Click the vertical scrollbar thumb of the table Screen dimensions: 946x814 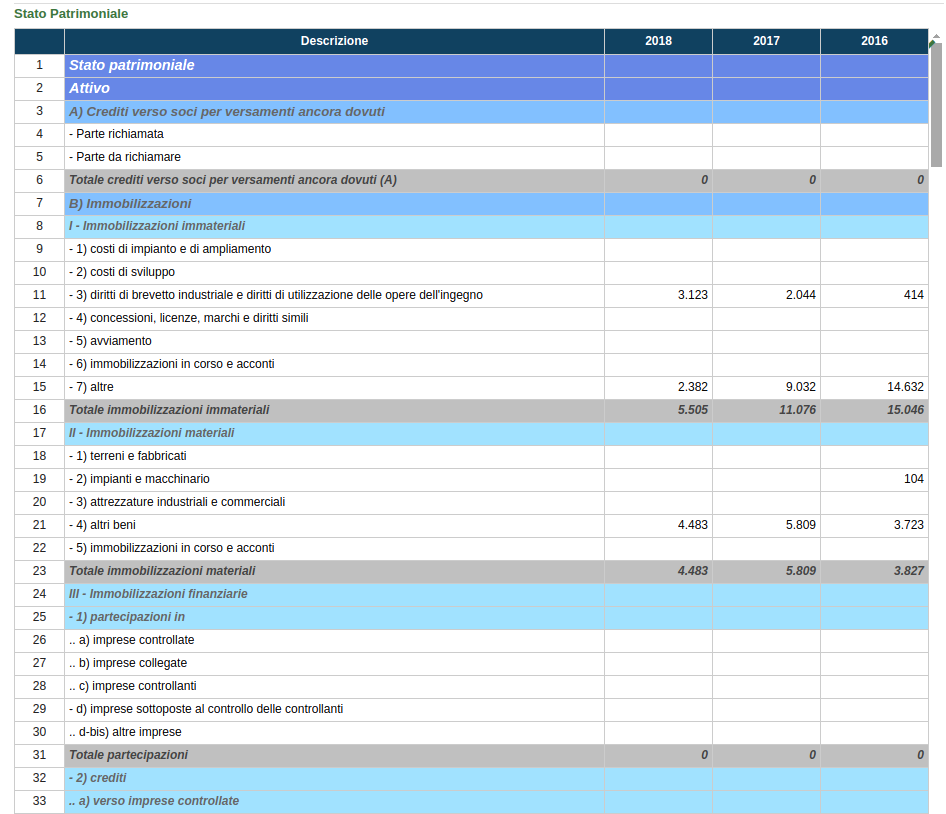coord(936,105)
